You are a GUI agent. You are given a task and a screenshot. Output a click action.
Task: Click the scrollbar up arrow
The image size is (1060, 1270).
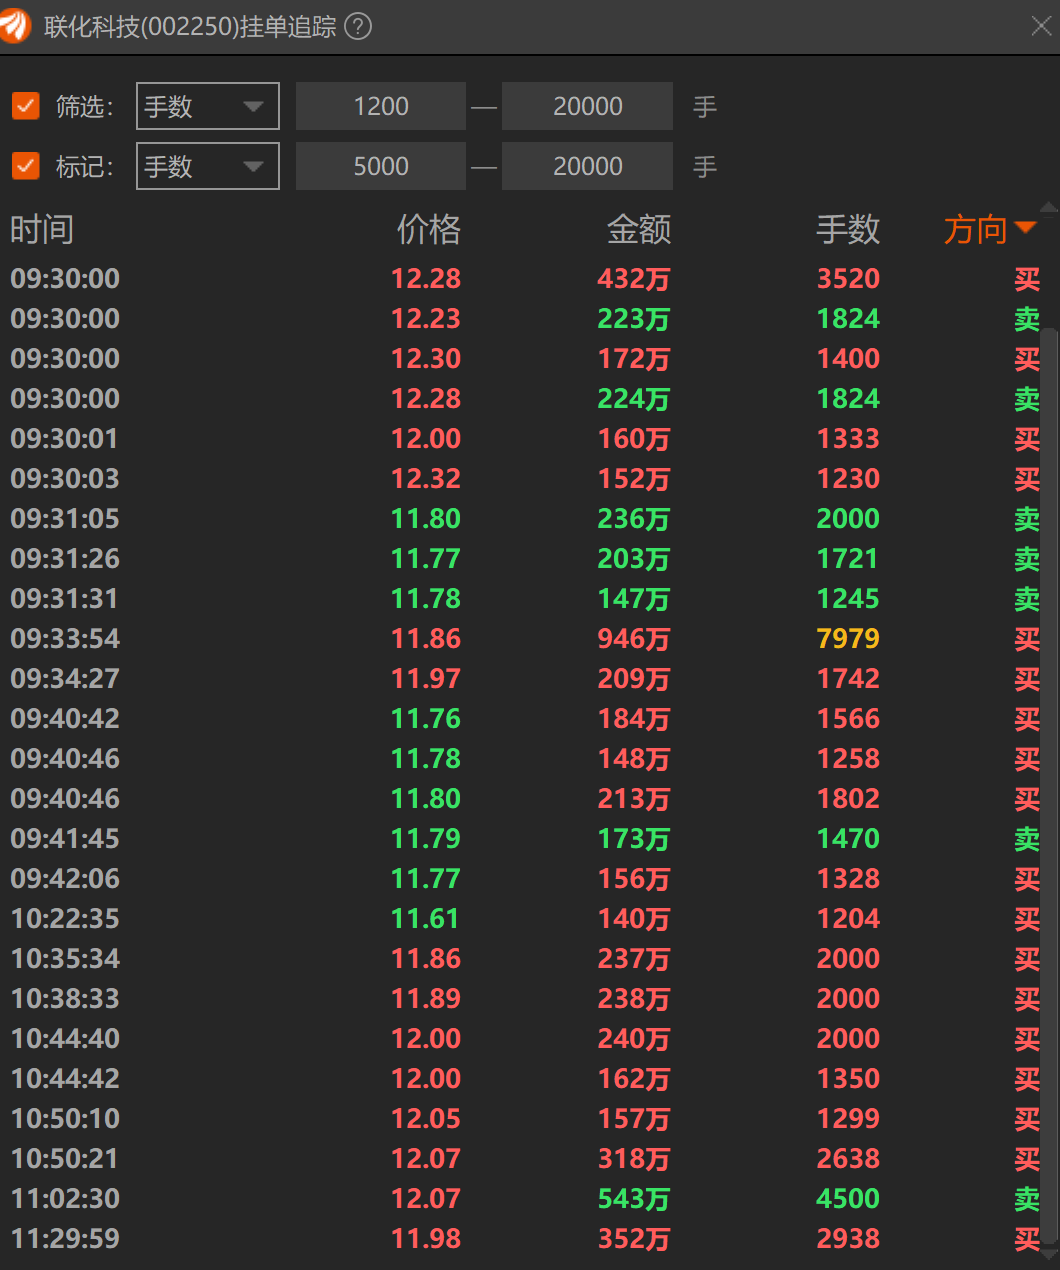point(1049,208)
